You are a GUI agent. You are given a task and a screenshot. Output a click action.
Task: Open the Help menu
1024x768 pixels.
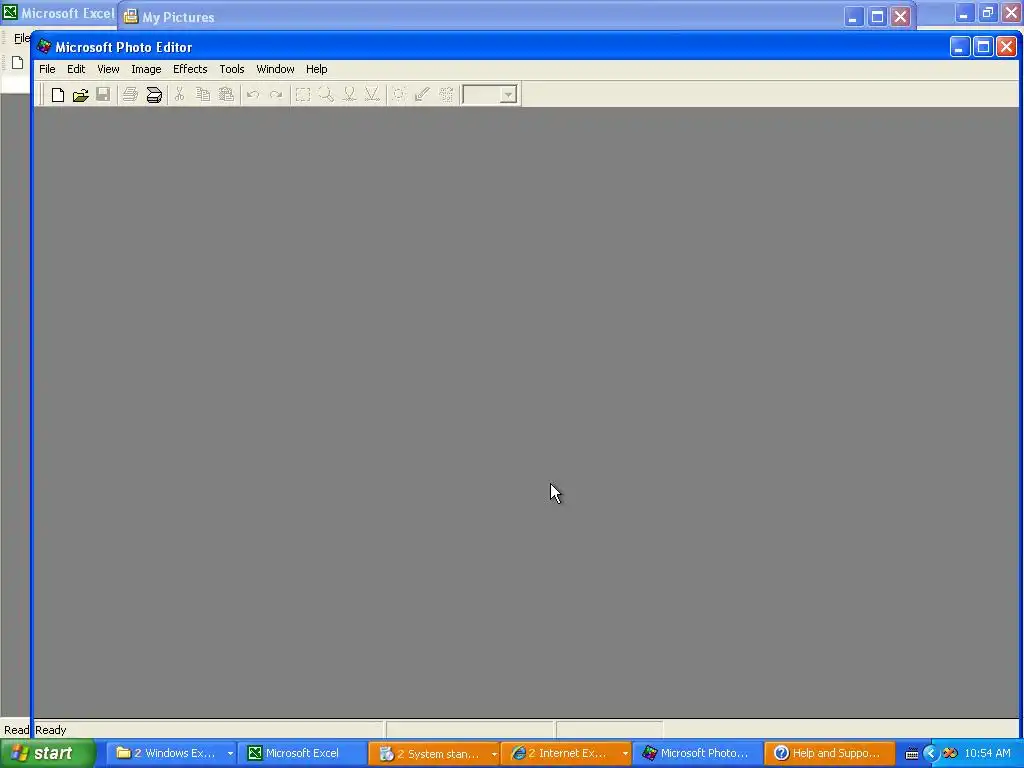tap(316, 69)
